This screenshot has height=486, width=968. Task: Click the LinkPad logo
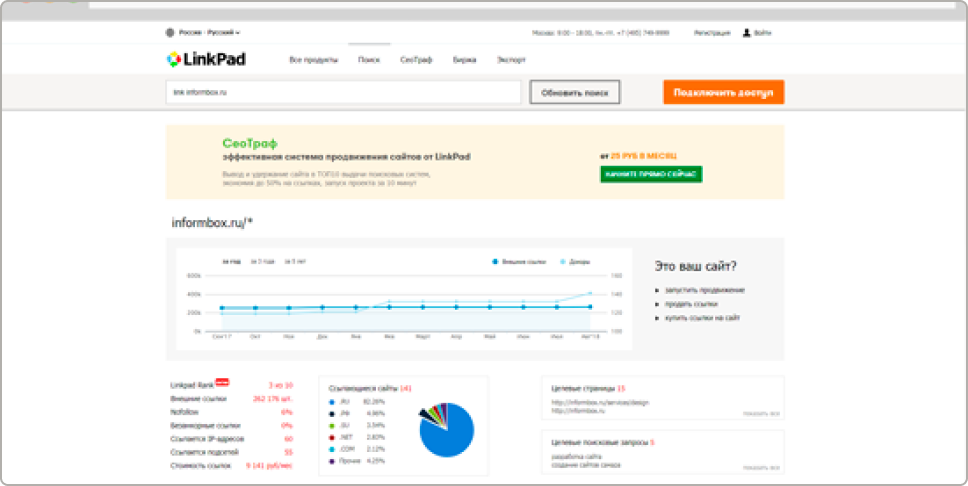click(206, 59)
